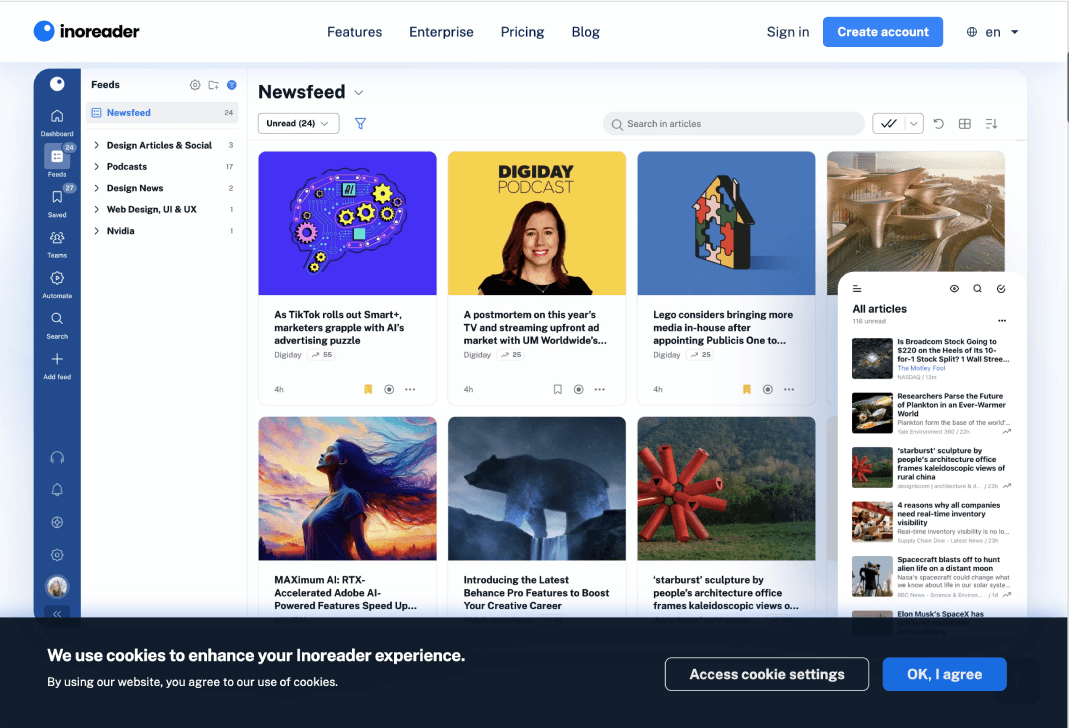Open the Unread (24) dropdown
Screen dimensions: 1069x728
pyautogui.click(x=299, y=123)
